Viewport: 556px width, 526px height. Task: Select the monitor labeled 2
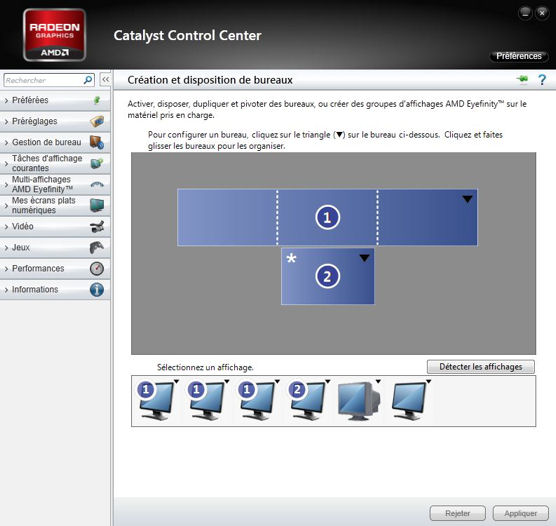pyautogui.click(x=307, y=401)
